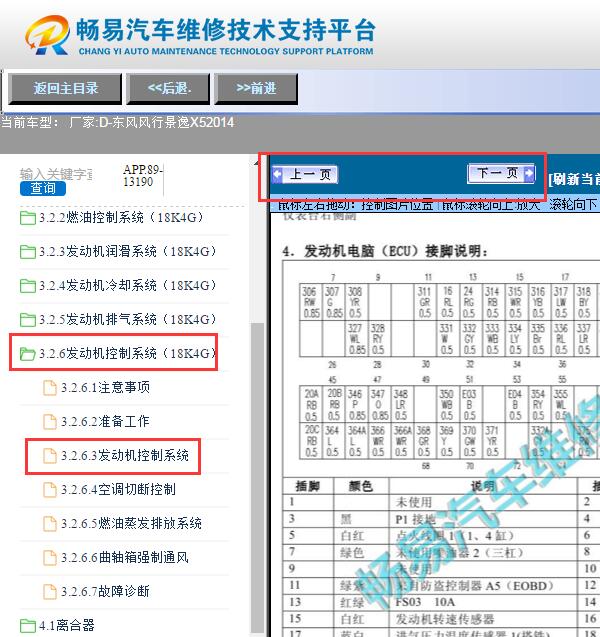Click connector cell 346 P 0.85
The width and height of the screenshot is (600, 637).
pos(356,405)
